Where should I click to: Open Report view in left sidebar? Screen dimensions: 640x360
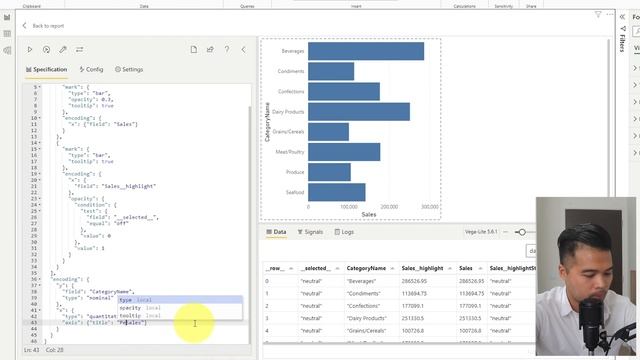click(x=7, y=17)
